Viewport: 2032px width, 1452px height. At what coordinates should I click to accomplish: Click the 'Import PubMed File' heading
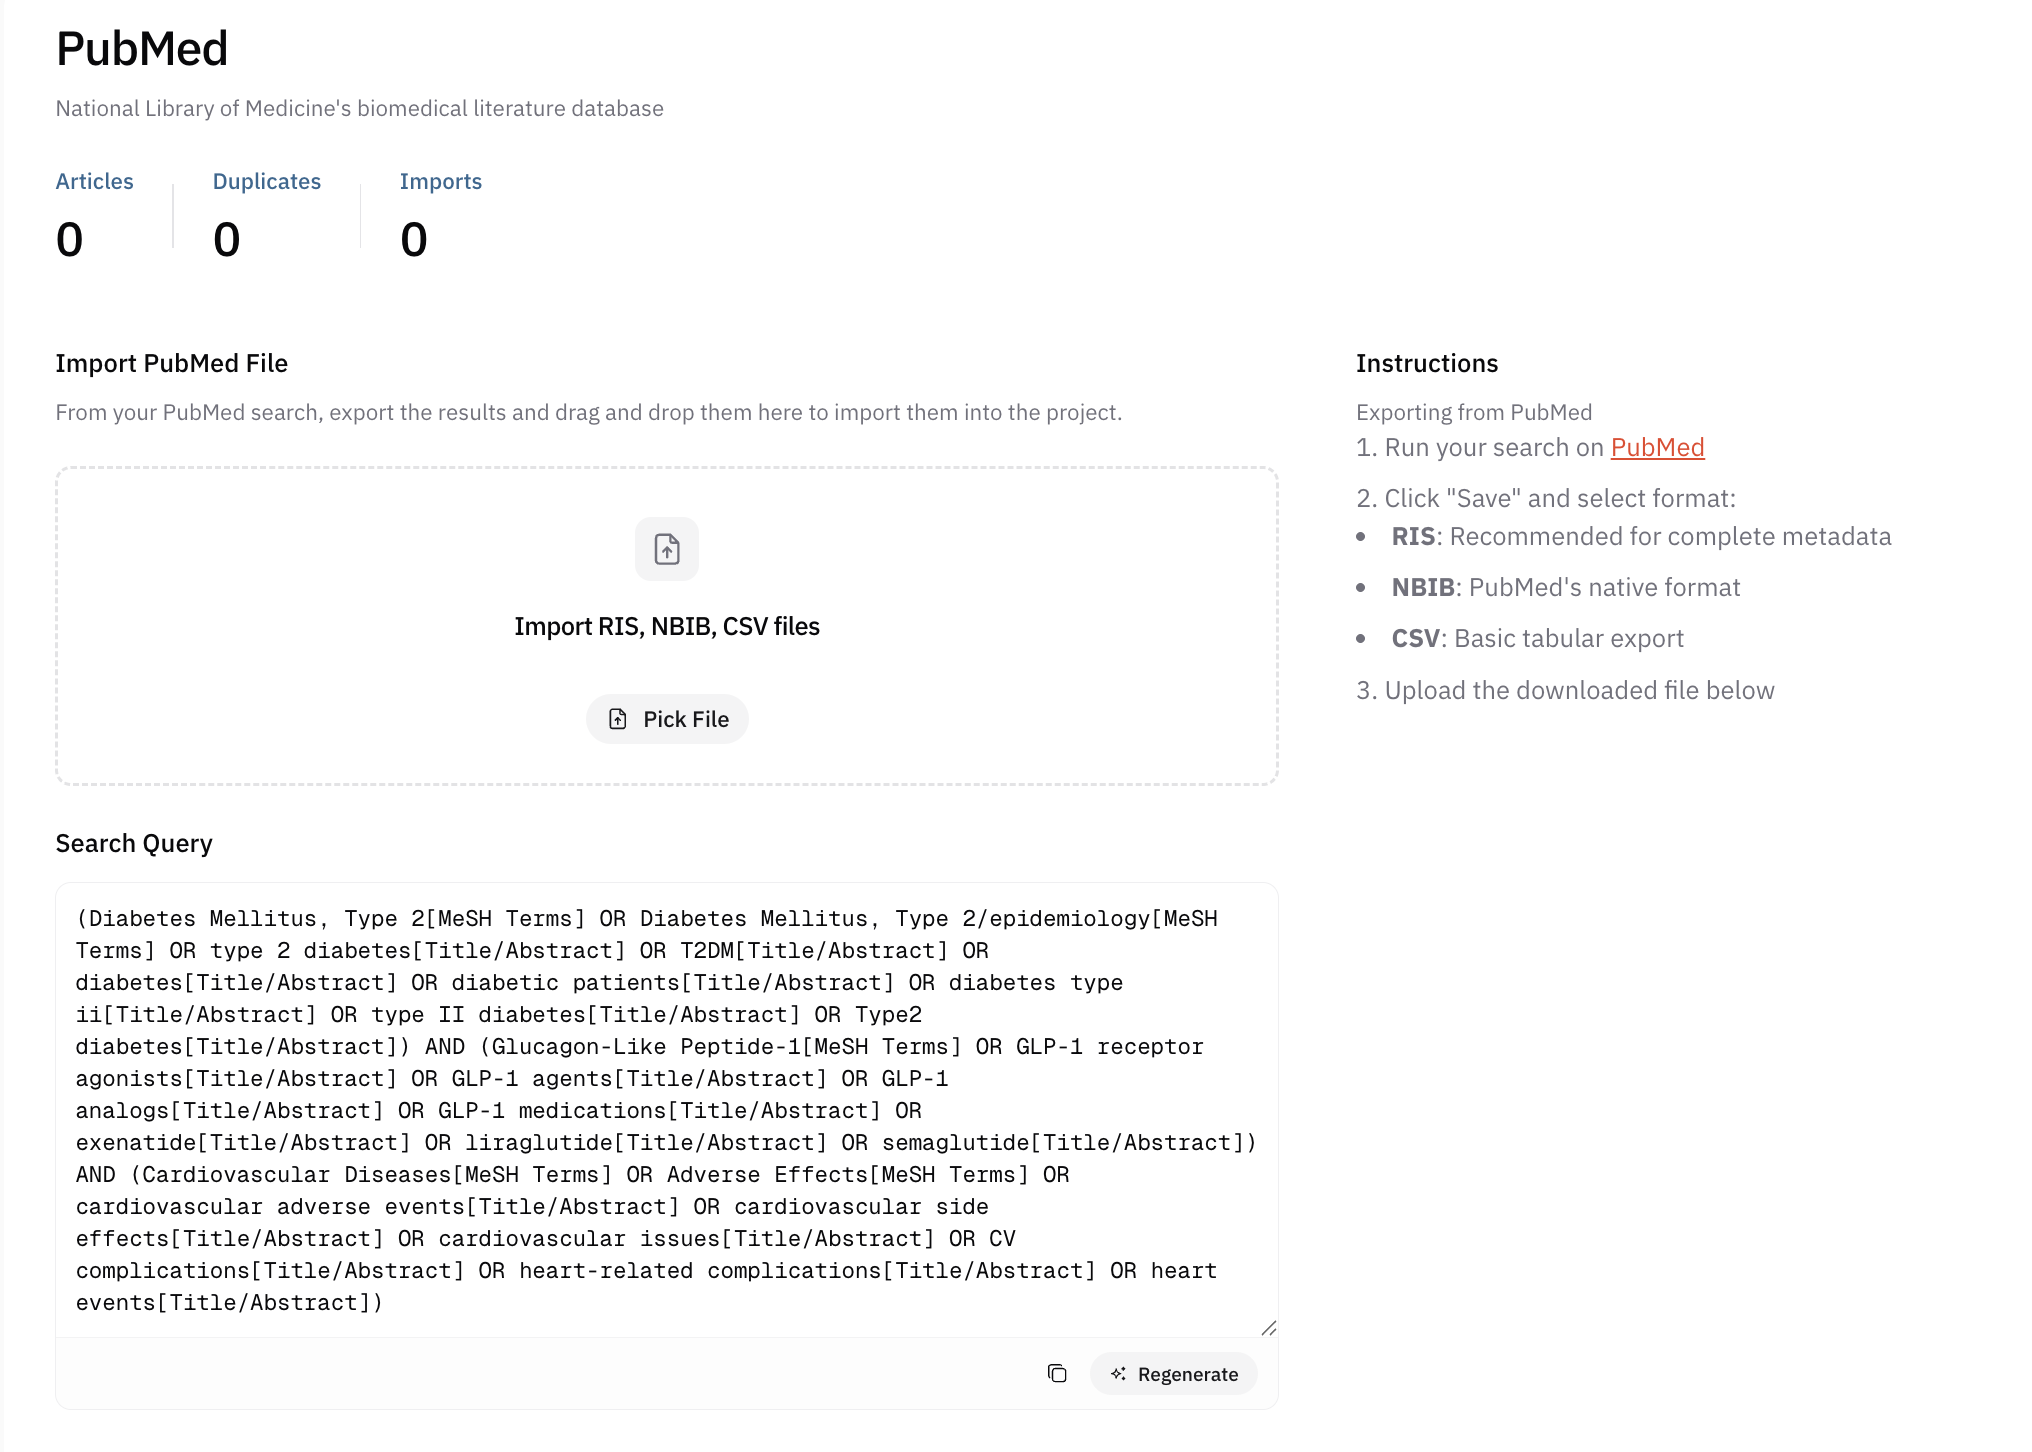coord(172,363)
